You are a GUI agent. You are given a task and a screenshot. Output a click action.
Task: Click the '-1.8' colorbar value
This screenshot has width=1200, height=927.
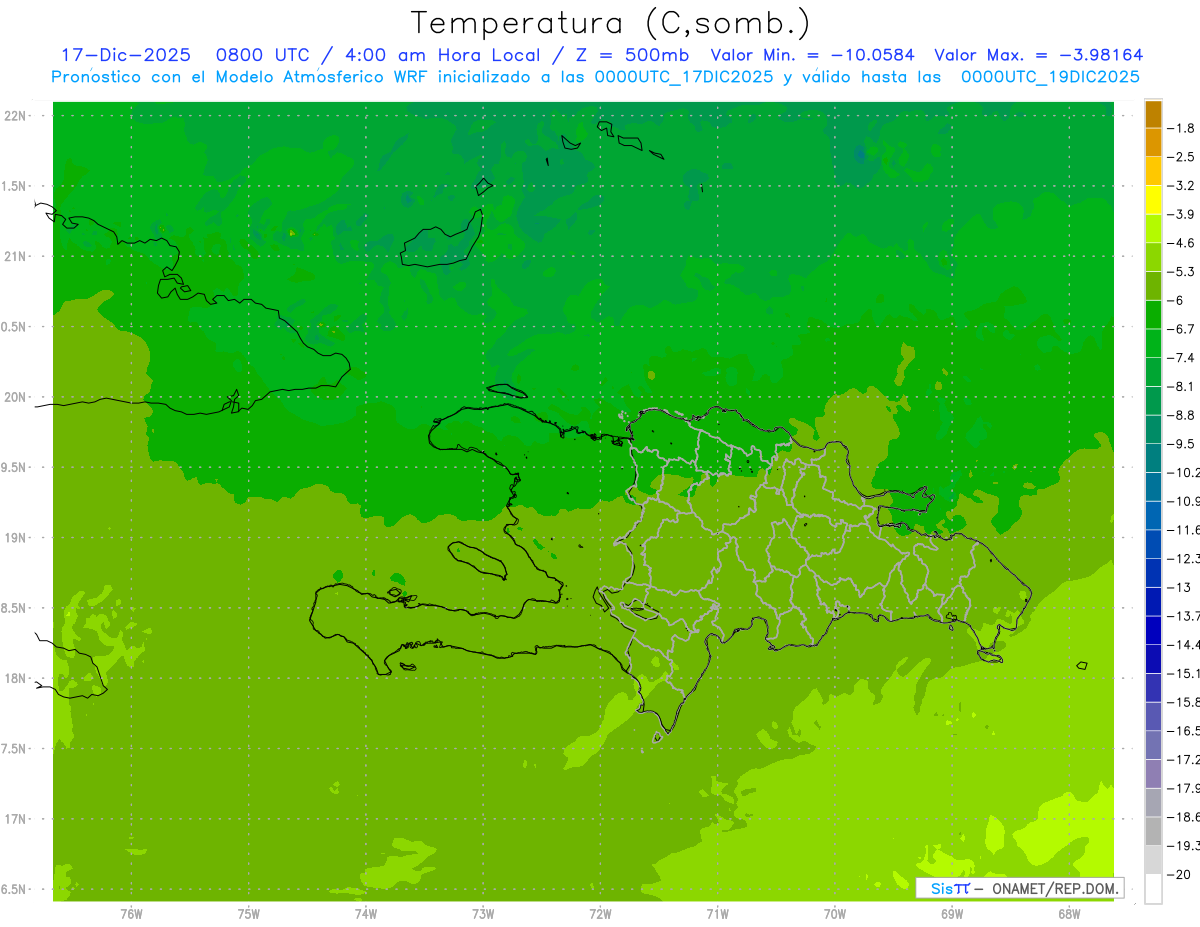pos(1182,128)
